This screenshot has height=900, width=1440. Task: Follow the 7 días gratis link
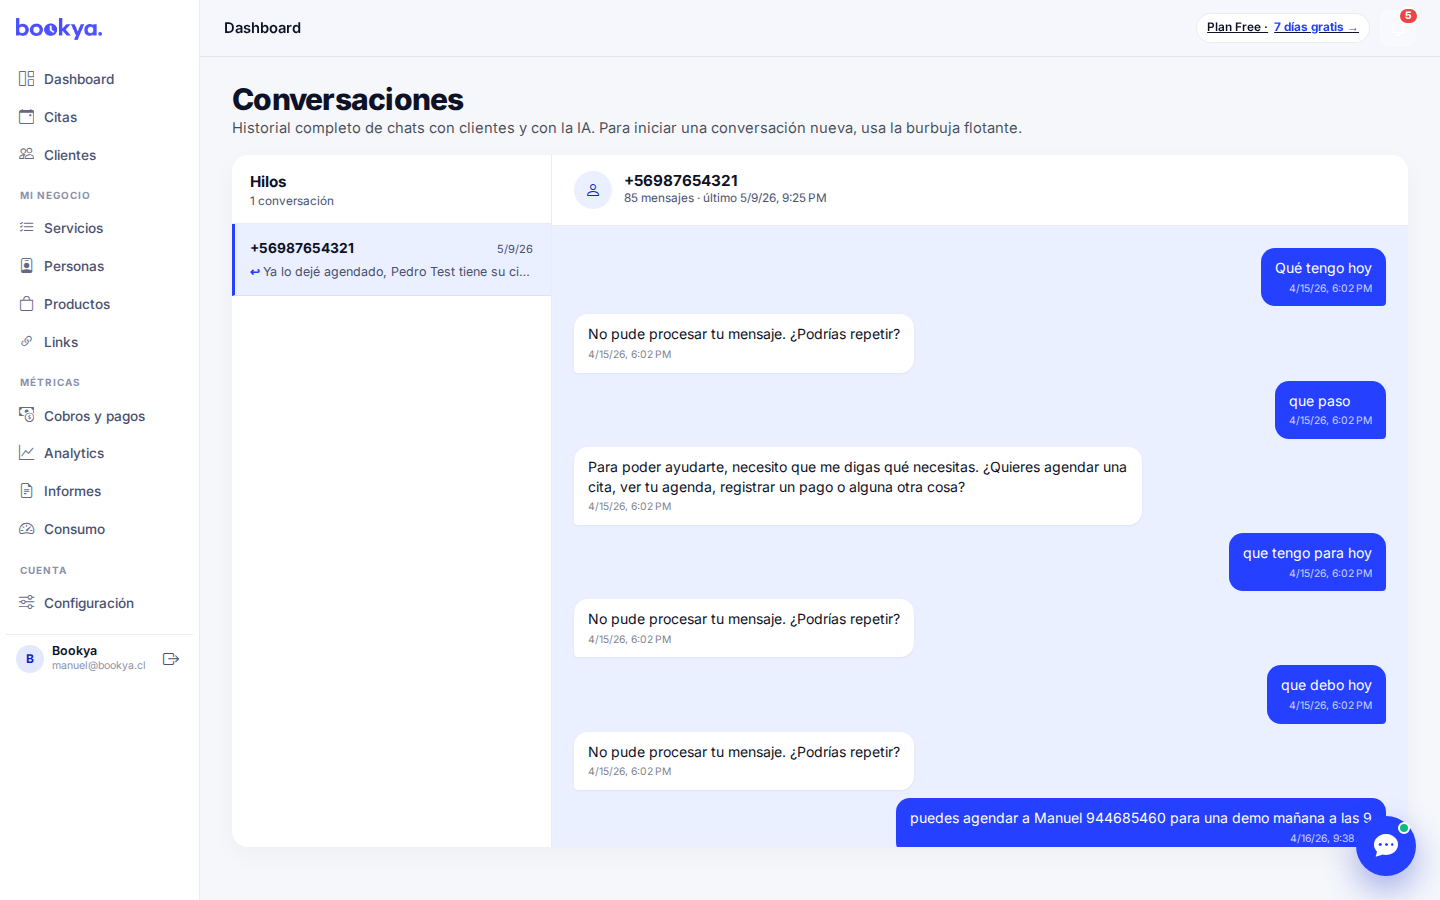click(x=1316, y=27)
